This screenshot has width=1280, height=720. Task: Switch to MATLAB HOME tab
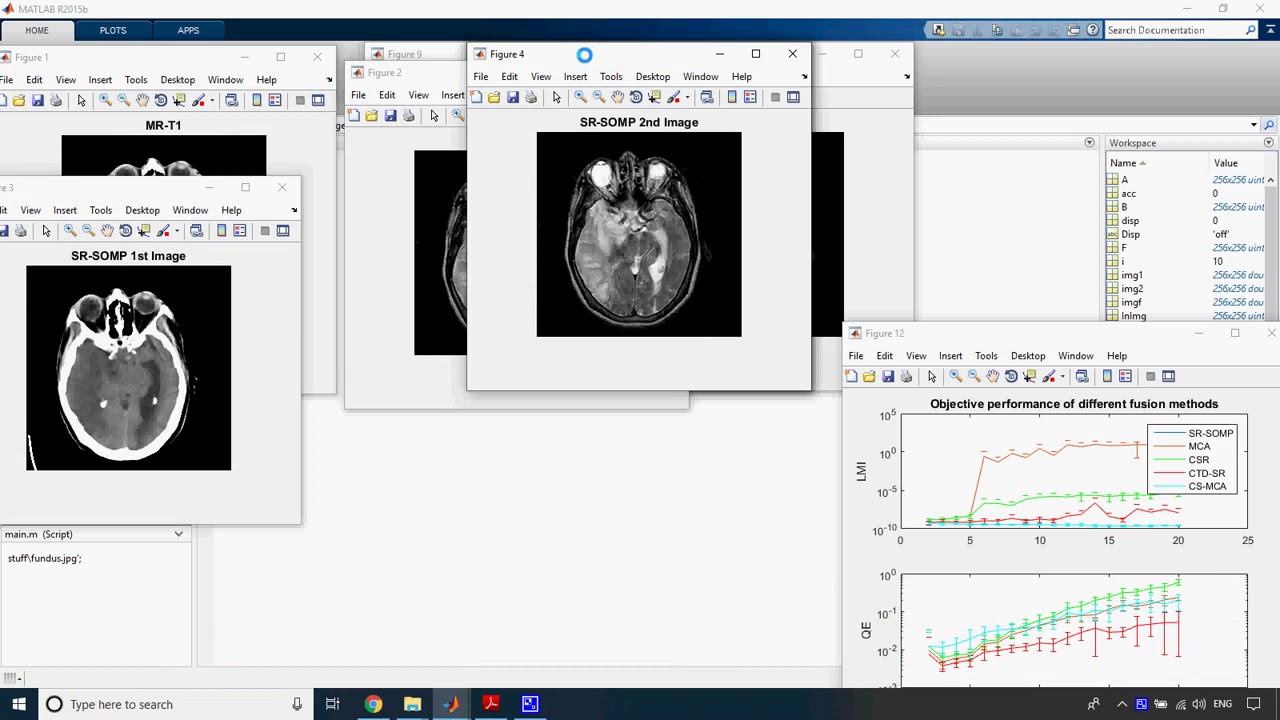(x=36, y=30)
